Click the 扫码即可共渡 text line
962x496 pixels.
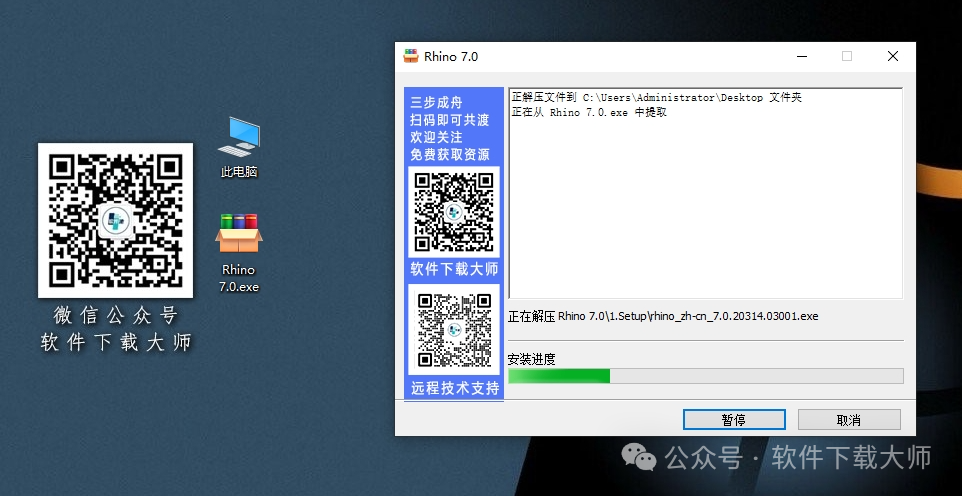coord(450,120)
